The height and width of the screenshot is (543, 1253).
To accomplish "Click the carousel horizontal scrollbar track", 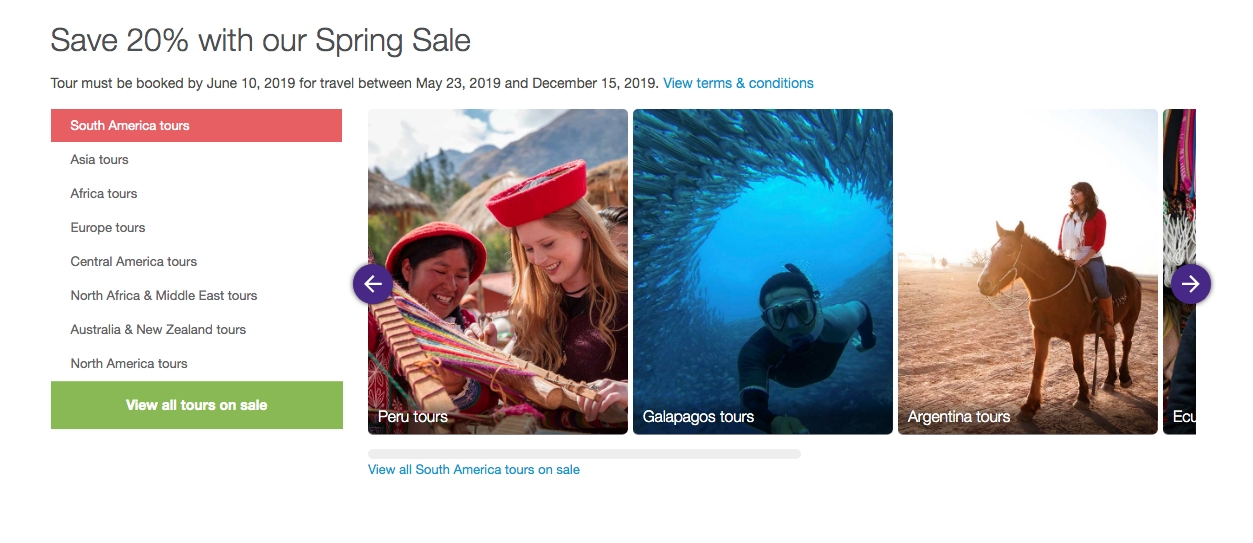I will click(584, 454).
